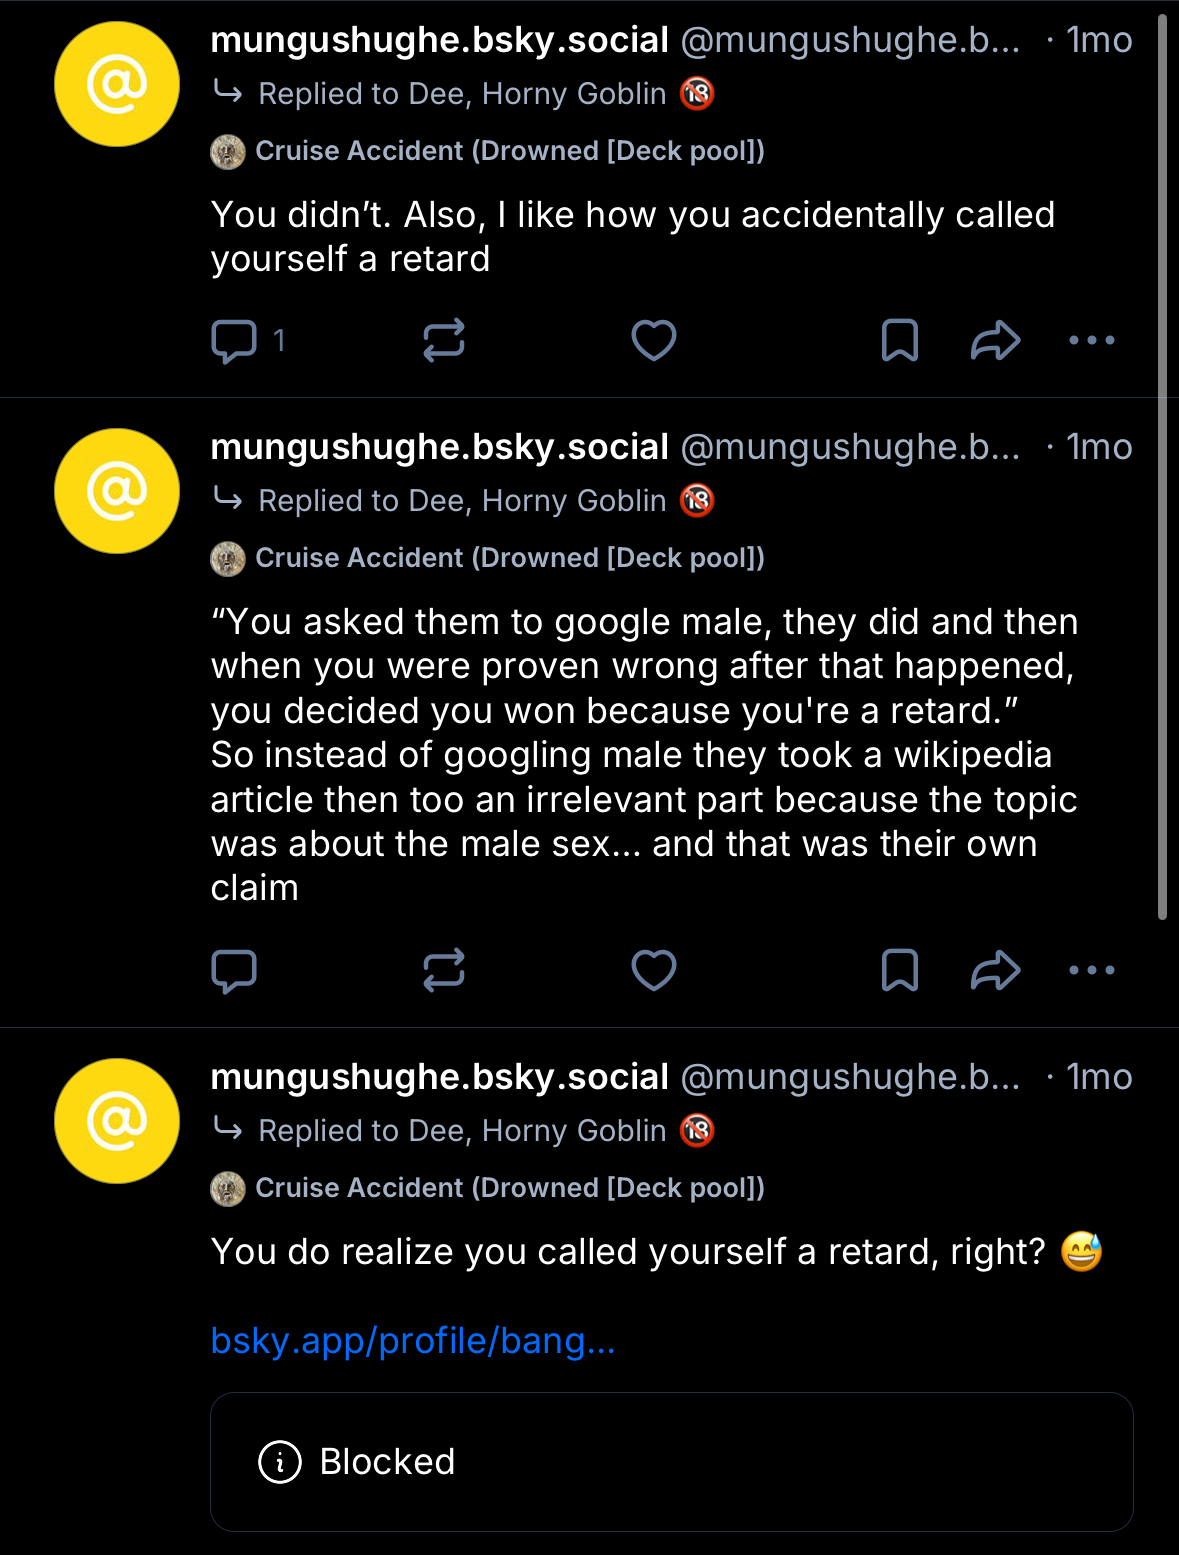Reply to the "google male" post

235,971
